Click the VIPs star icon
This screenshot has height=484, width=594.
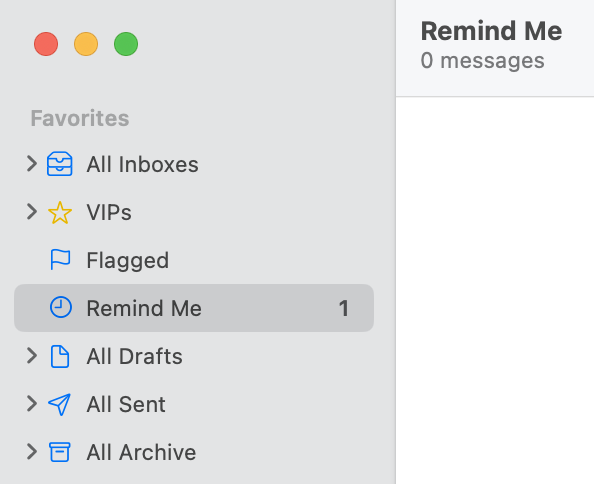tap(60, 212)
